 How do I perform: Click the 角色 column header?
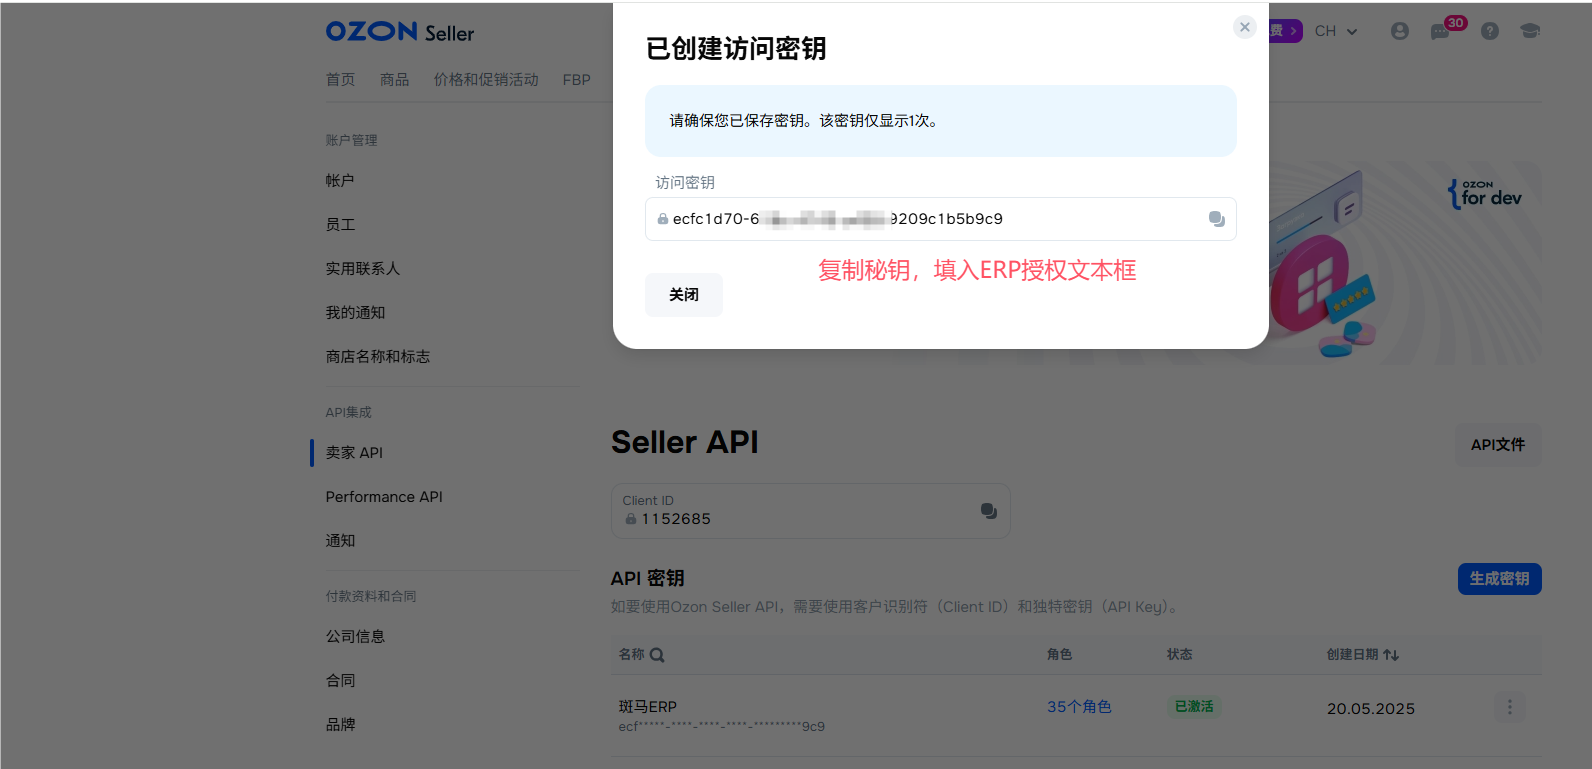1059,655
